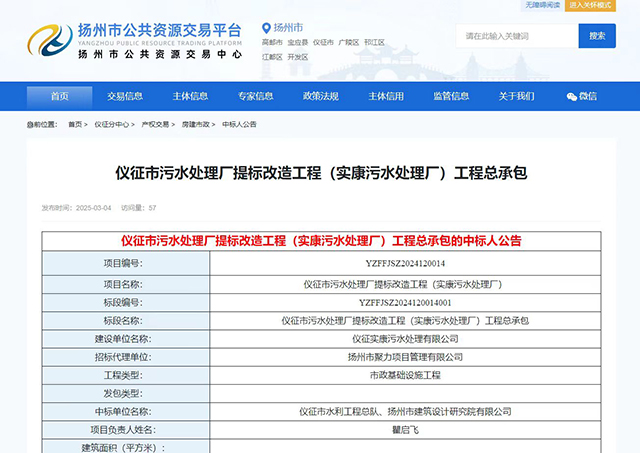This screenshot has height=453, width=640.
Task: Open the 高邮市 district link
Action: coord(272,42)
